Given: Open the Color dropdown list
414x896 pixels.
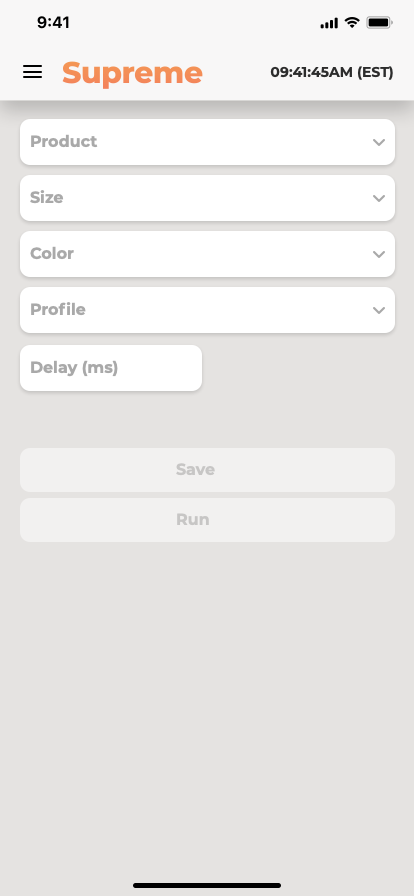Looking at the screenshot, I should pyautogui.click(x=207, y=254).
